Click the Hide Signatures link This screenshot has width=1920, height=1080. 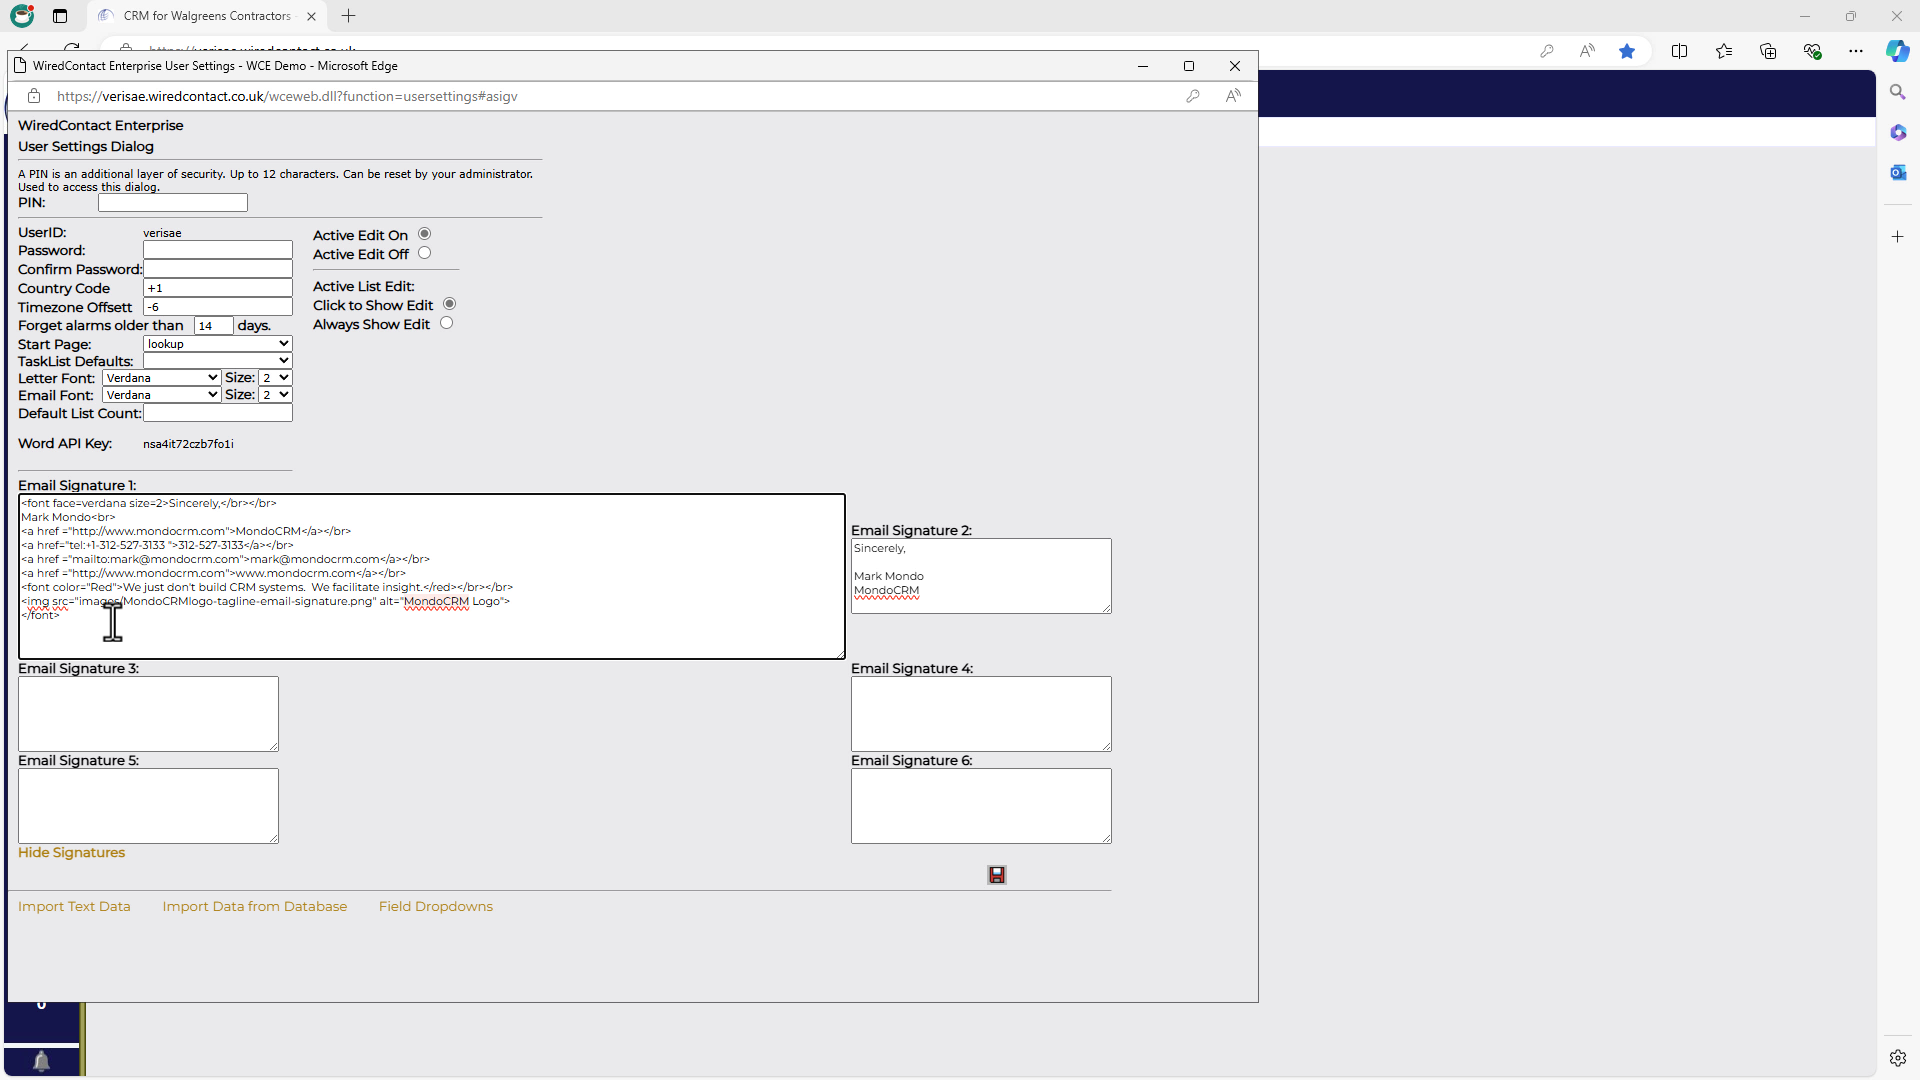pos(71,853)
